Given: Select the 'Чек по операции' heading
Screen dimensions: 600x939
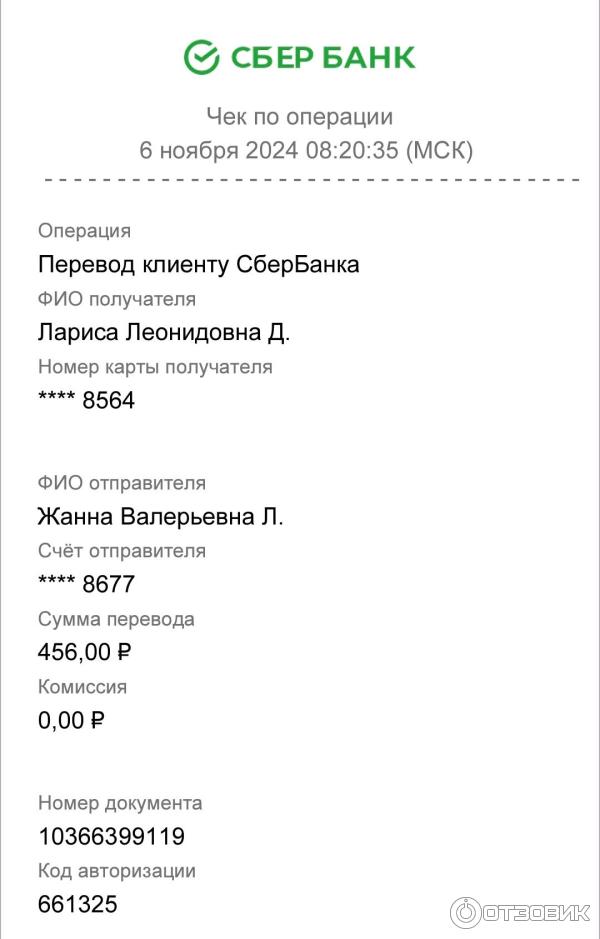Looking at the screenshot, I should (x=299, y=117).
